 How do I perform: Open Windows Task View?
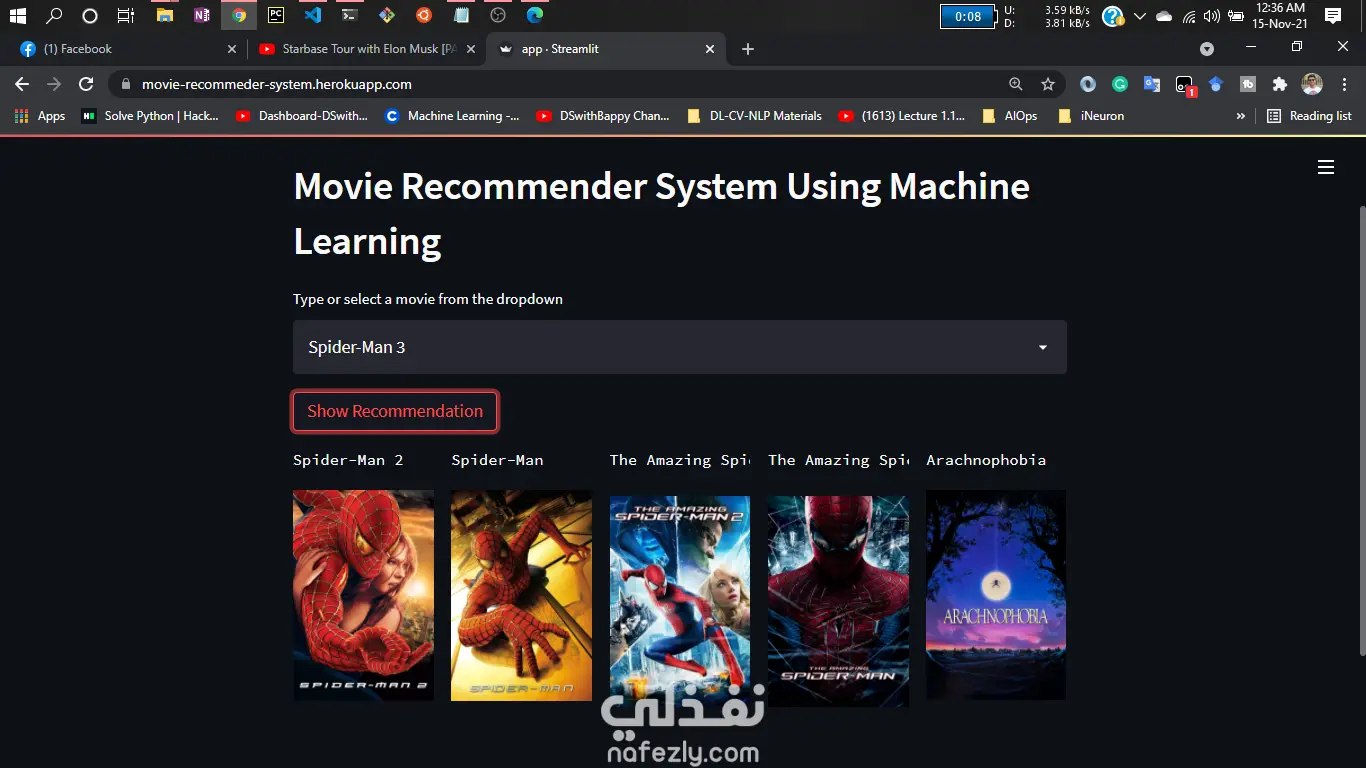(125, 15)
